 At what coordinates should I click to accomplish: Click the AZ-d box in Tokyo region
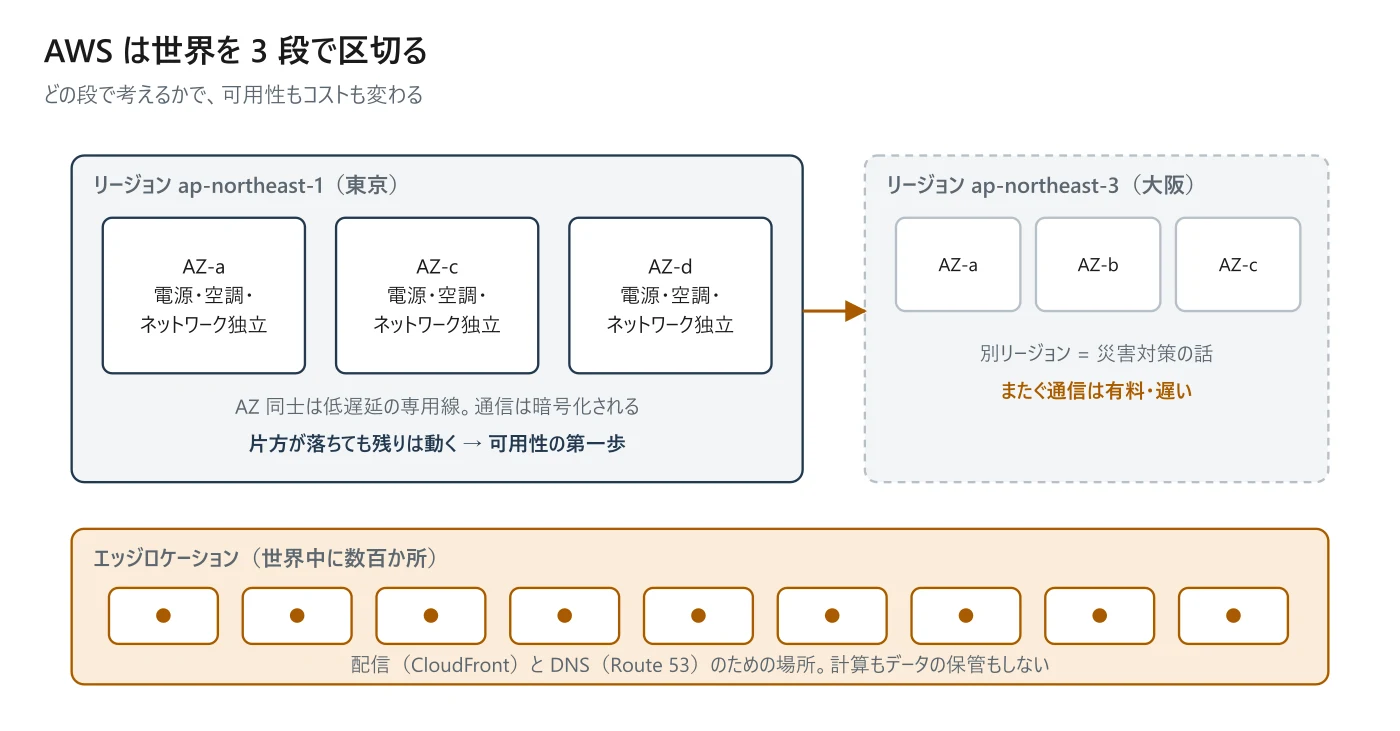670,296
